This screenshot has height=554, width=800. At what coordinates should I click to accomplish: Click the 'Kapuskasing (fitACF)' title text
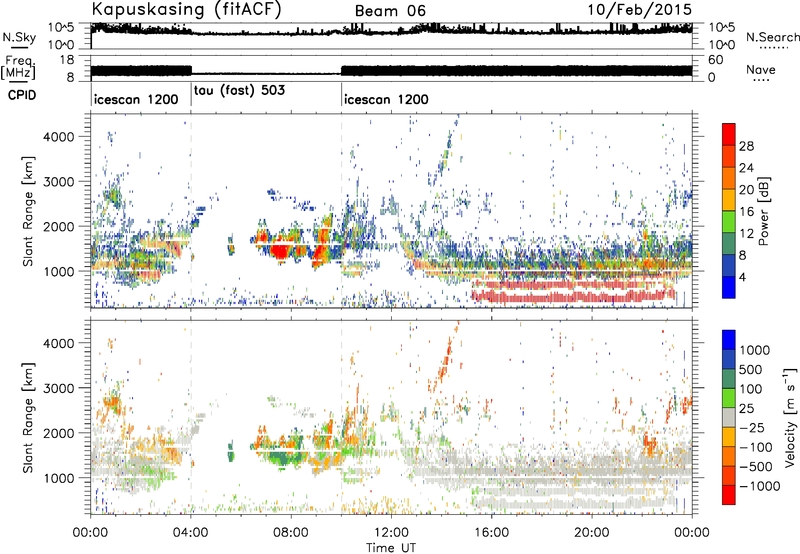point(186,9)
